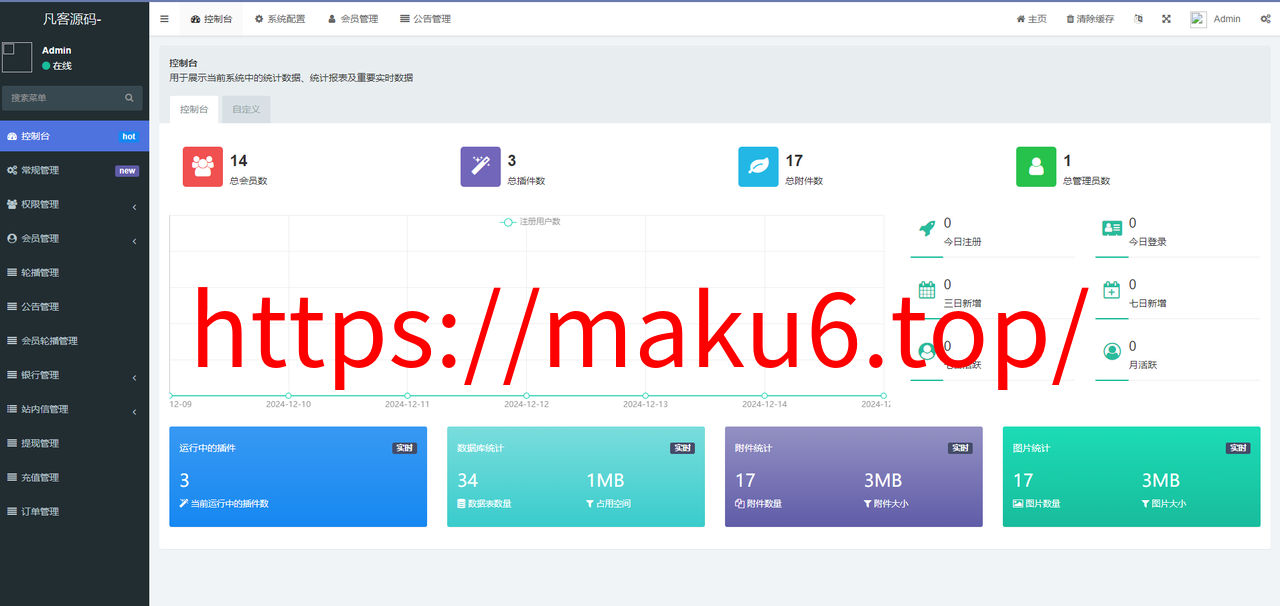Click the 运行中的插件 blue card

coord(298,477)
